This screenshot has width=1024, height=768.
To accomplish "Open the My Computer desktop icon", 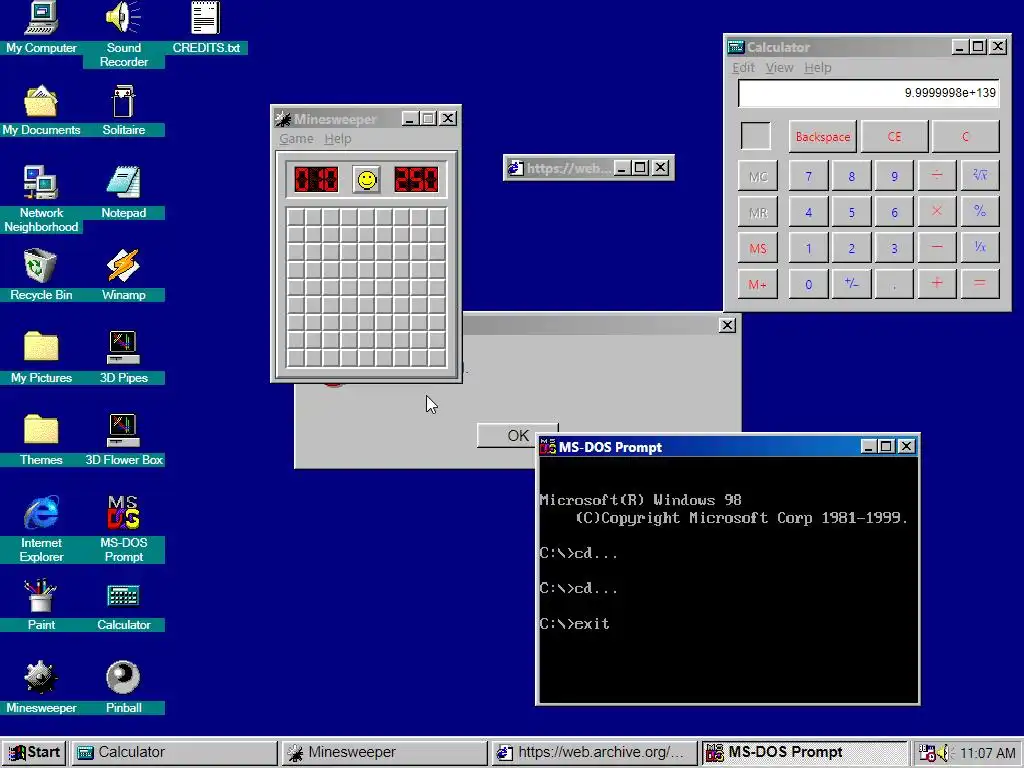I will point(41,27).
